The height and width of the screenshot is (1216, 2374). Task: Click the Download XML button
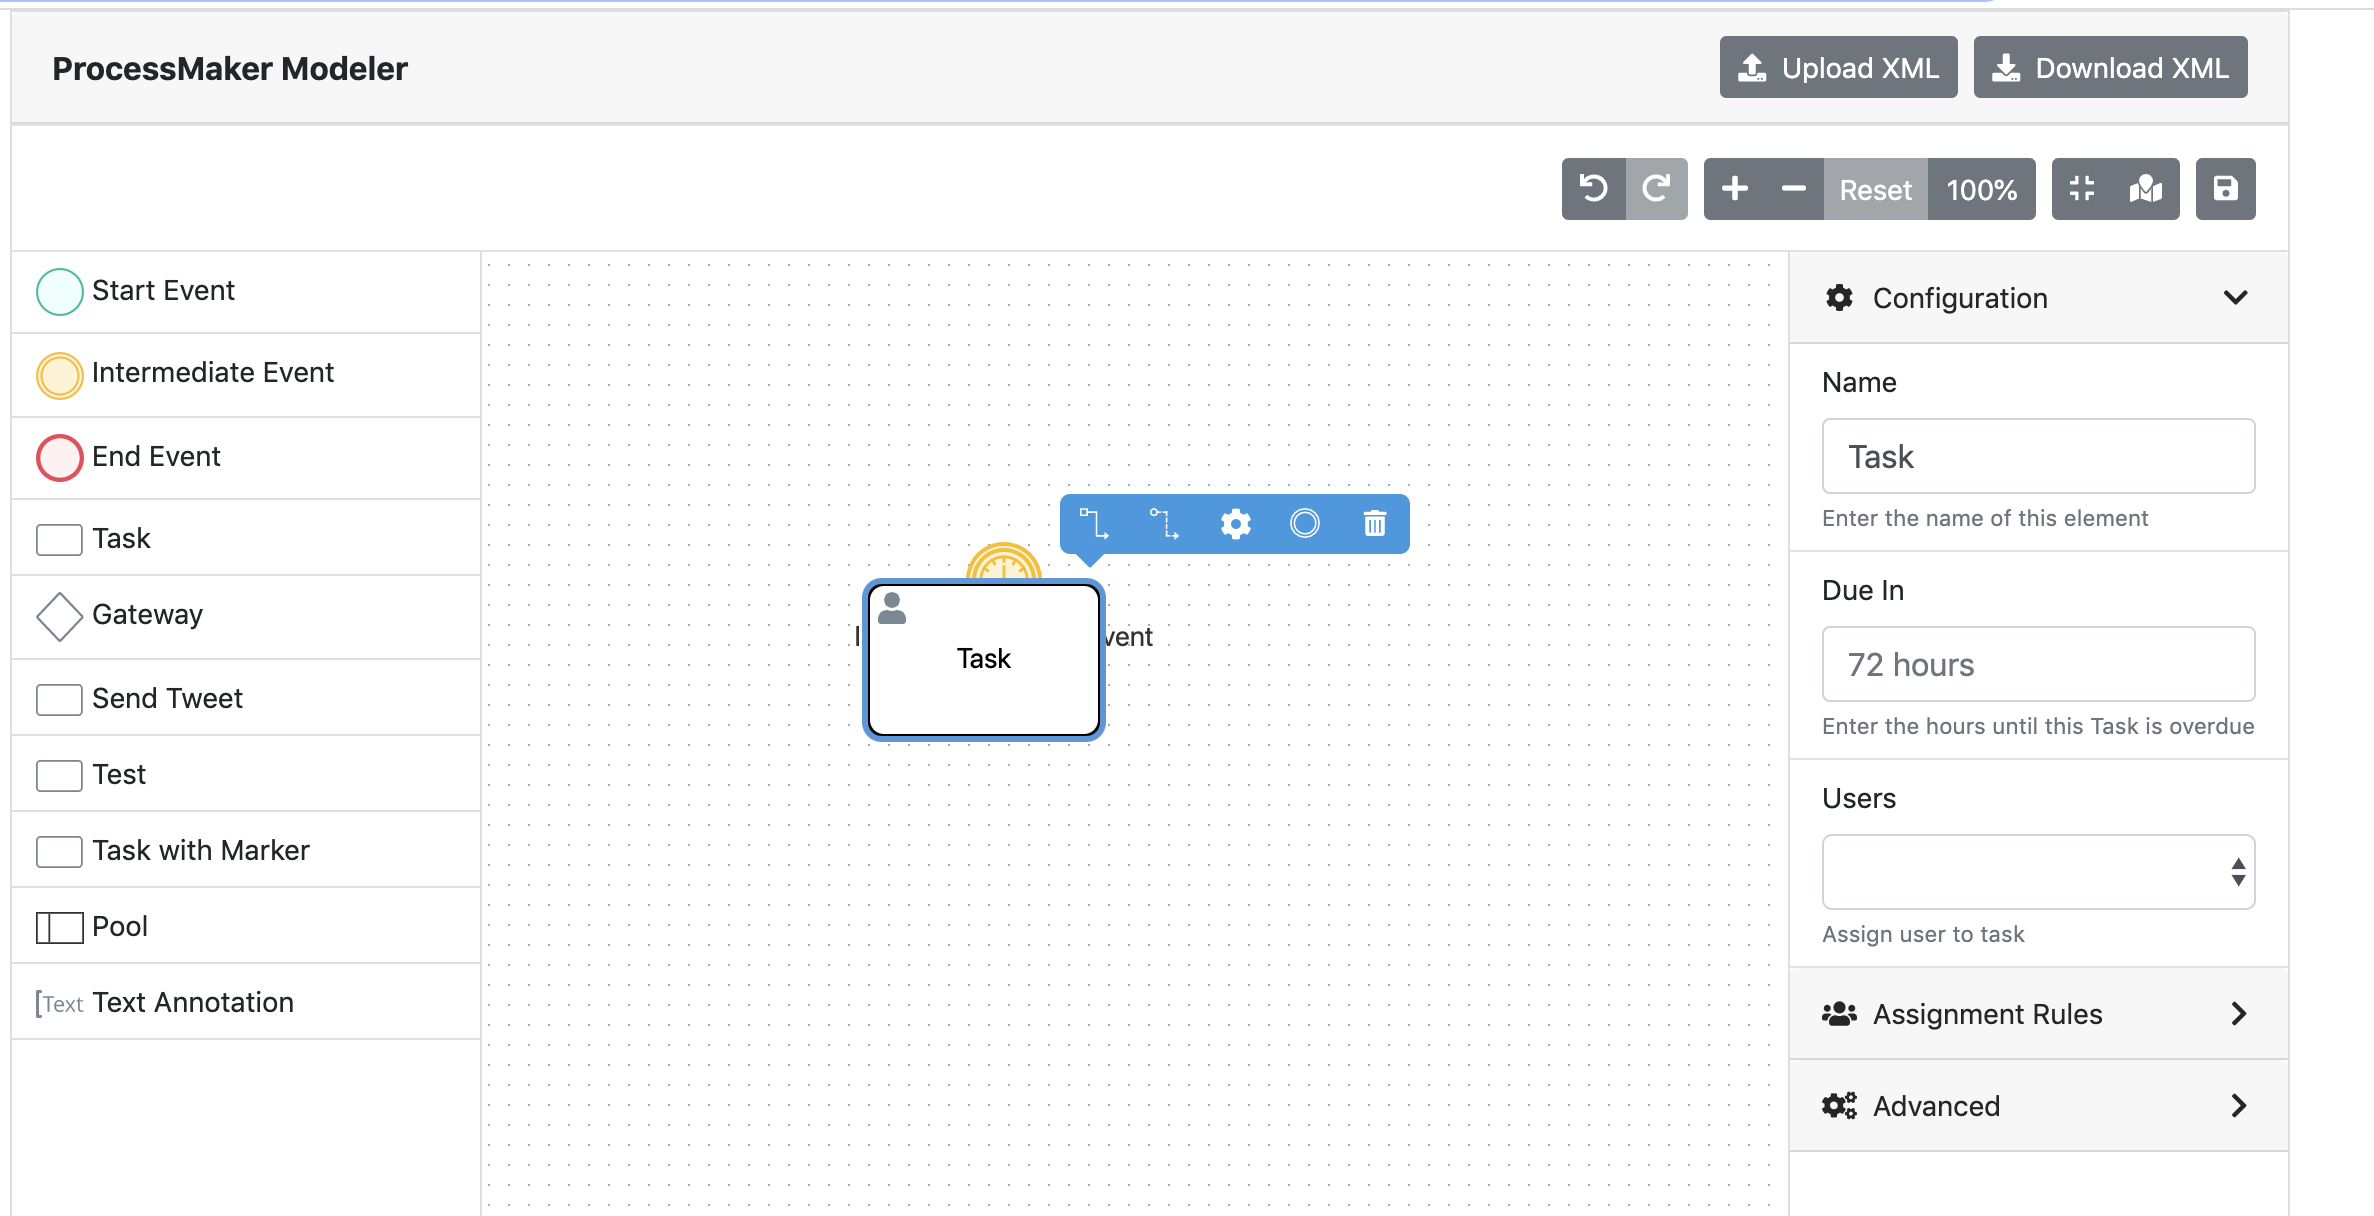(2110, 67)
